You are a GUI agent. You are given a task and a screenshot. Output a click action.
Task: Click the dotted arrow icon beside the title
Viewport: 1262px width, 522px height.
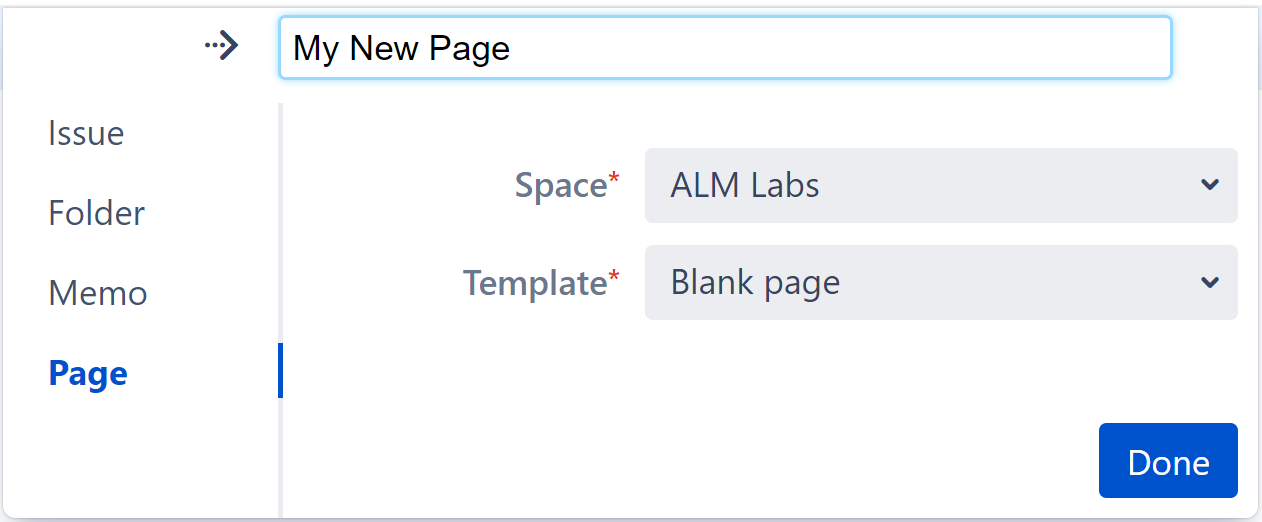click(x=221, y=46)
